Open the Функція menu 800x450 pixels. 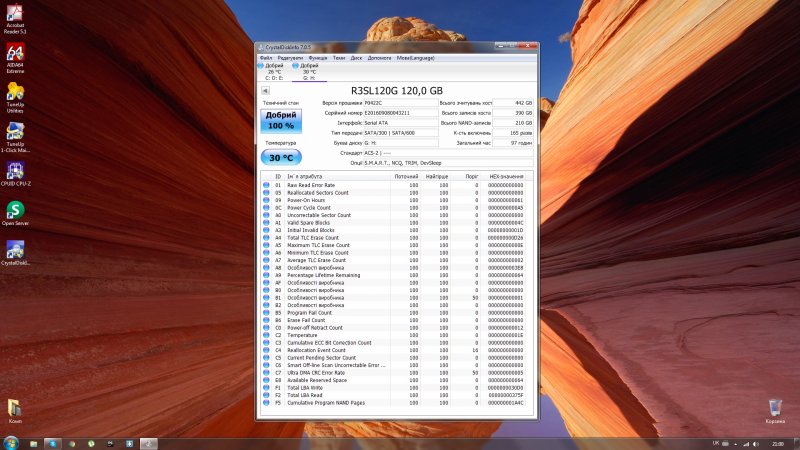[317, 59]
